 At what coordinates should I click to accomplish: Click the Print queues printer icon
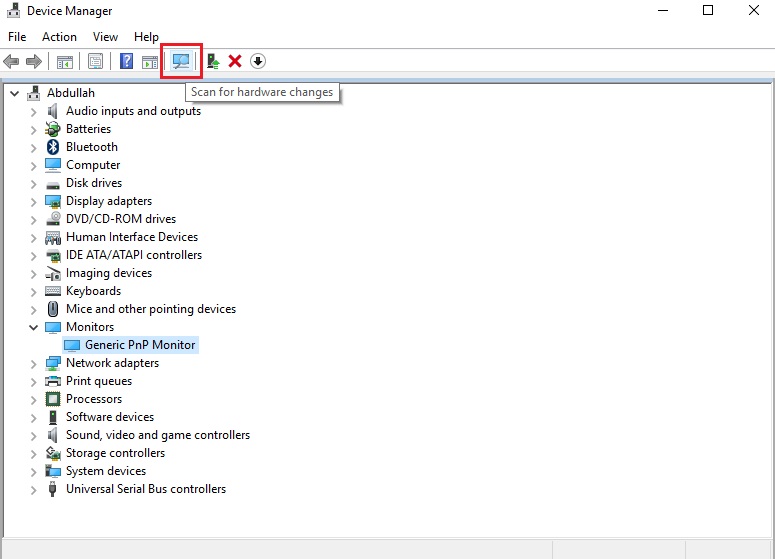[x=53, y=381]
